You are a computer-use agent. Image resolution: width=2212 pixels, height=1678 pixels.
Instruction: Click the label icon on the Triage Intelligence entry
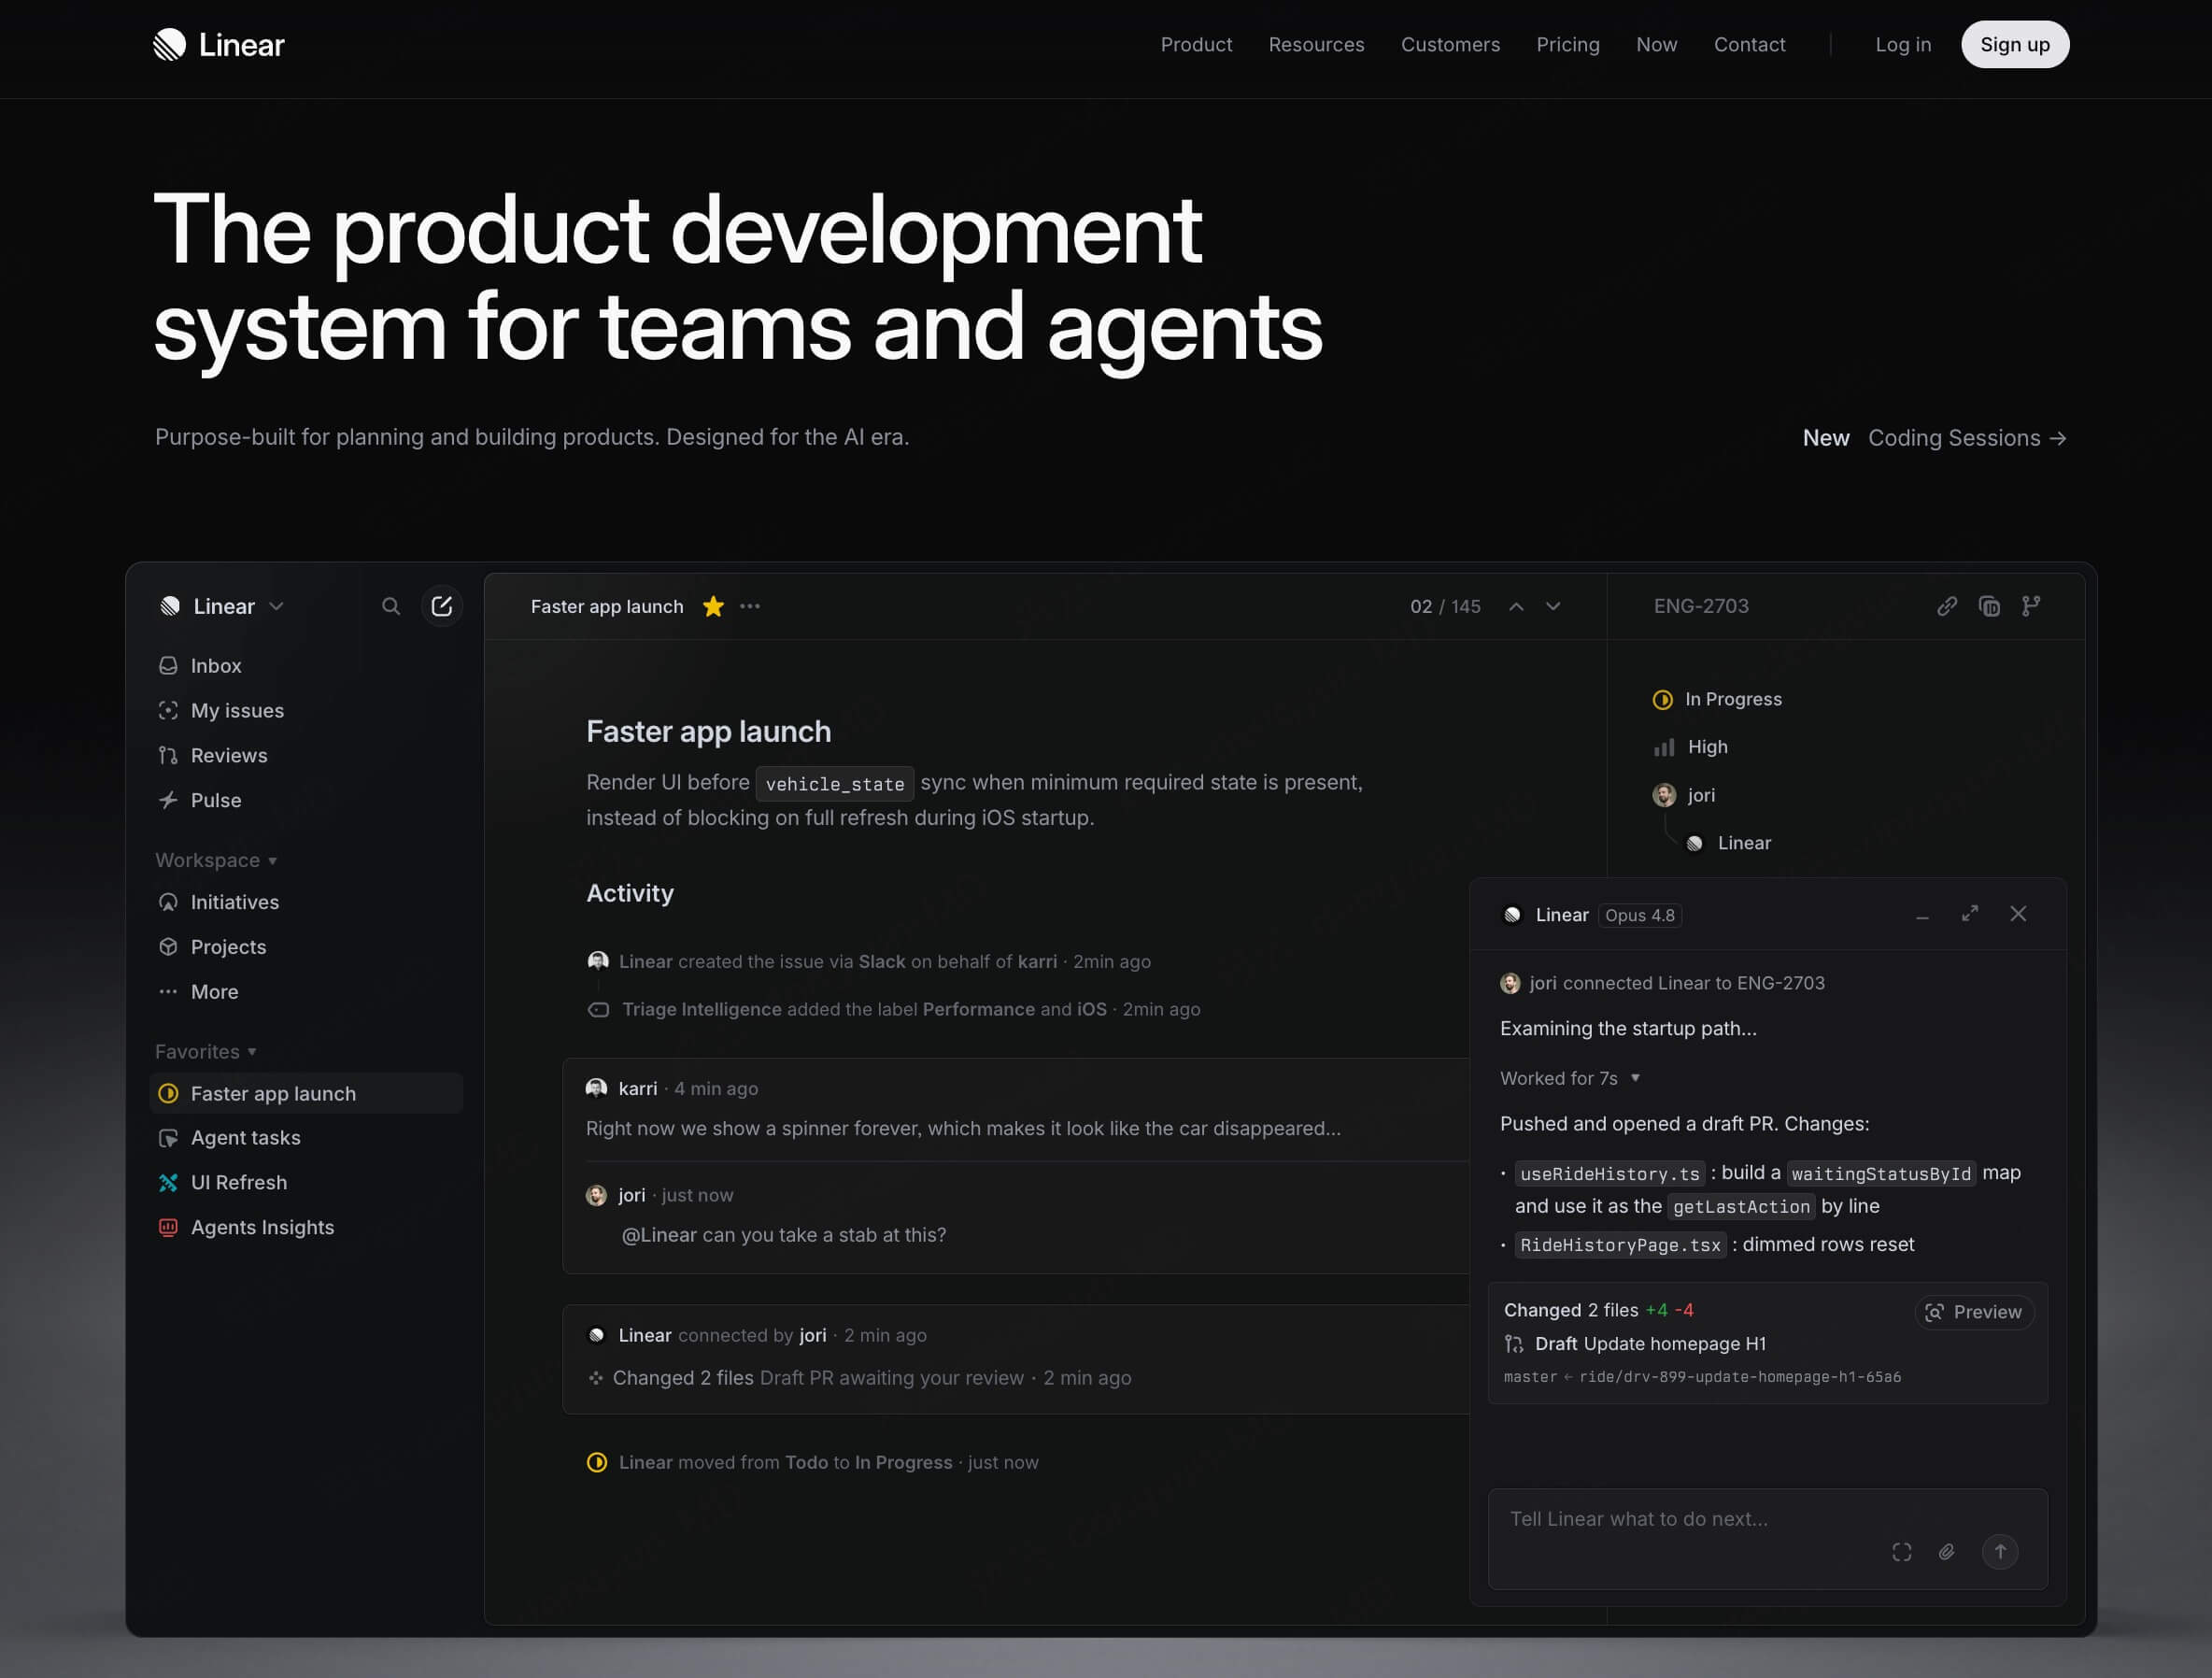(598, 1010)
